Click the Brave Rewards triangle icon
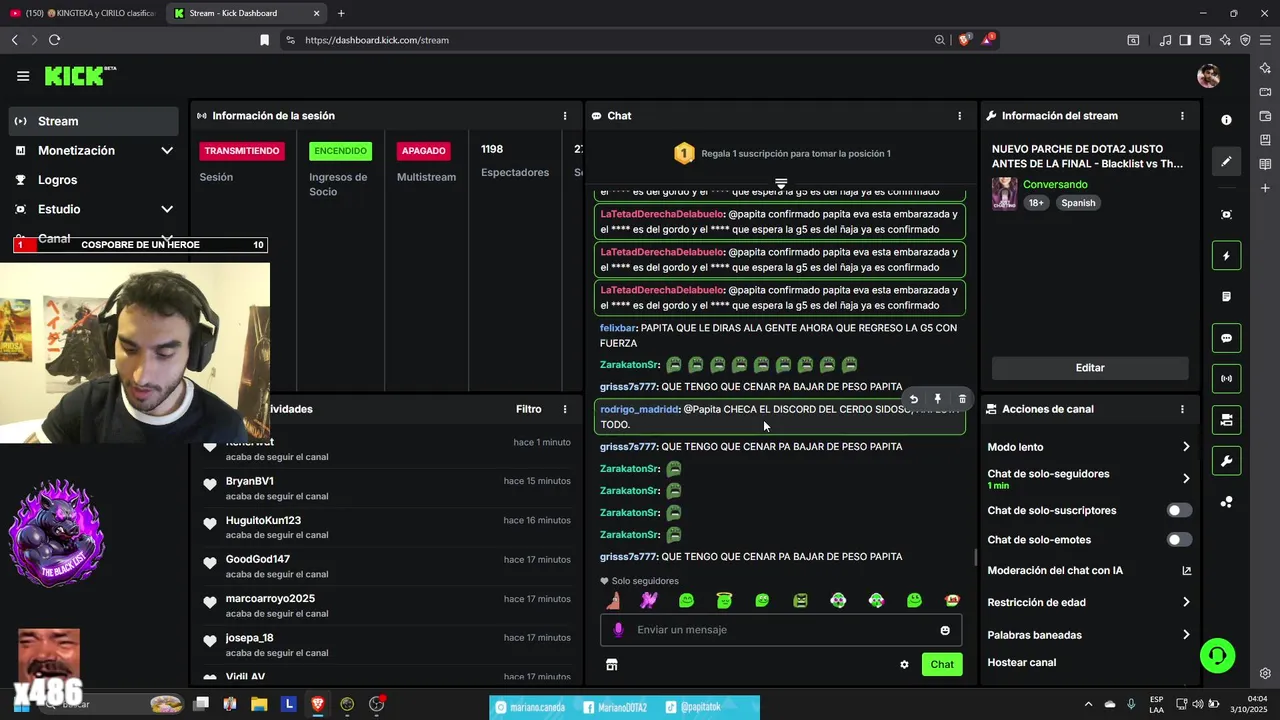This screenshot has height=720, width=1280. (989, 40)
